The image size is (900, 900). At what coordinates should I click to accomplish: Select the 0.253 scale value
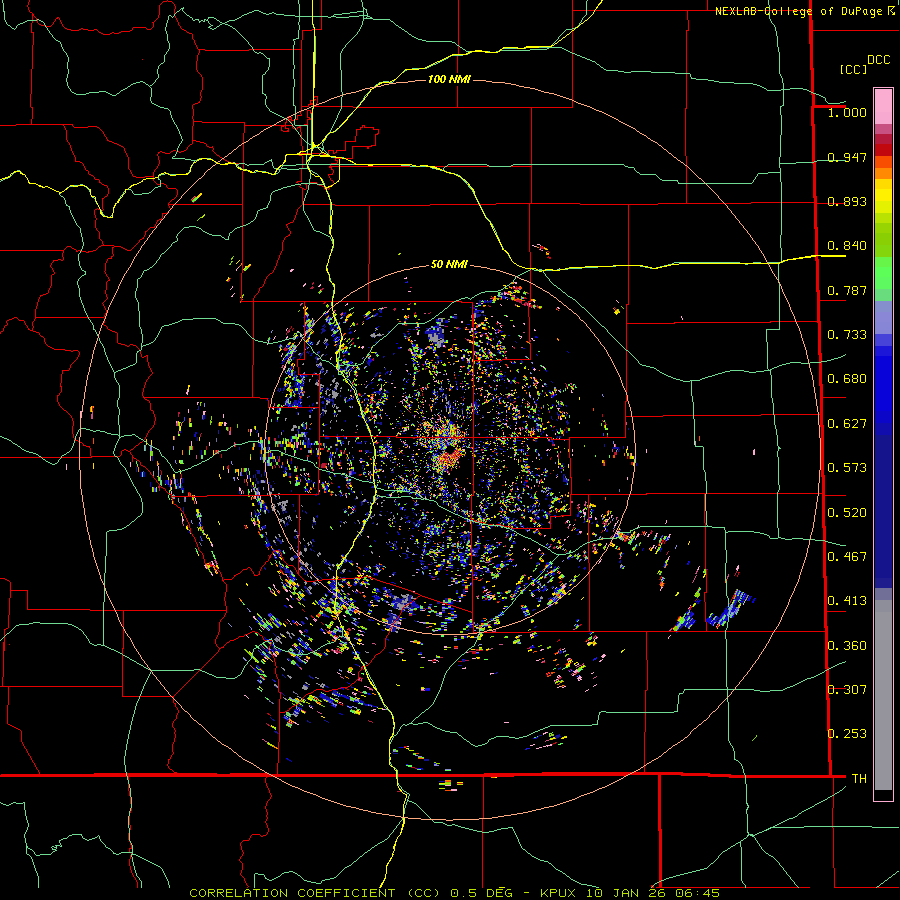[x=847, y=734]
